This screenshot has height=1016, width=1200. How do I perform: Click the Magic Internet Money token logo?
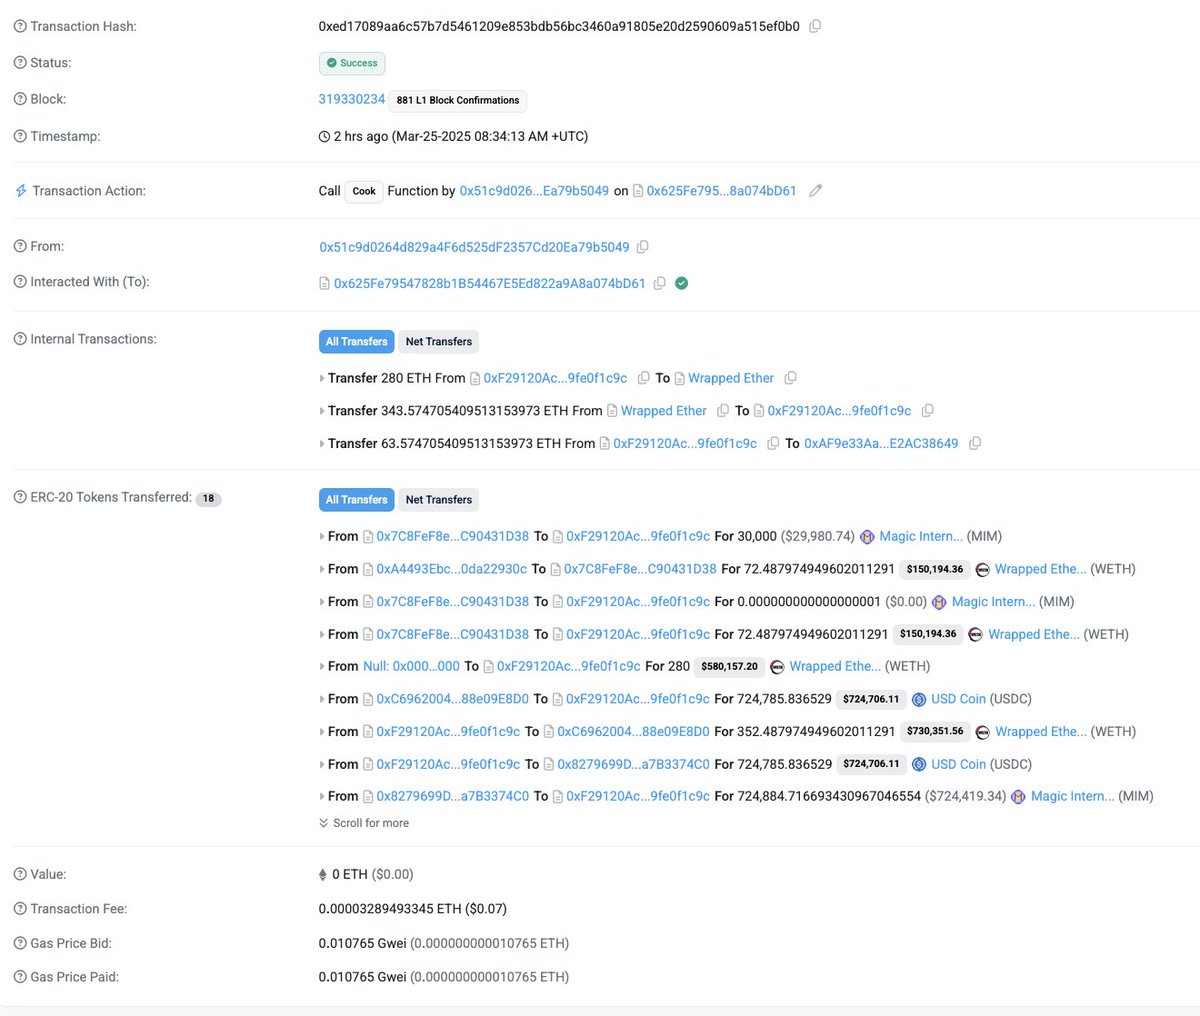click(867, 536)
